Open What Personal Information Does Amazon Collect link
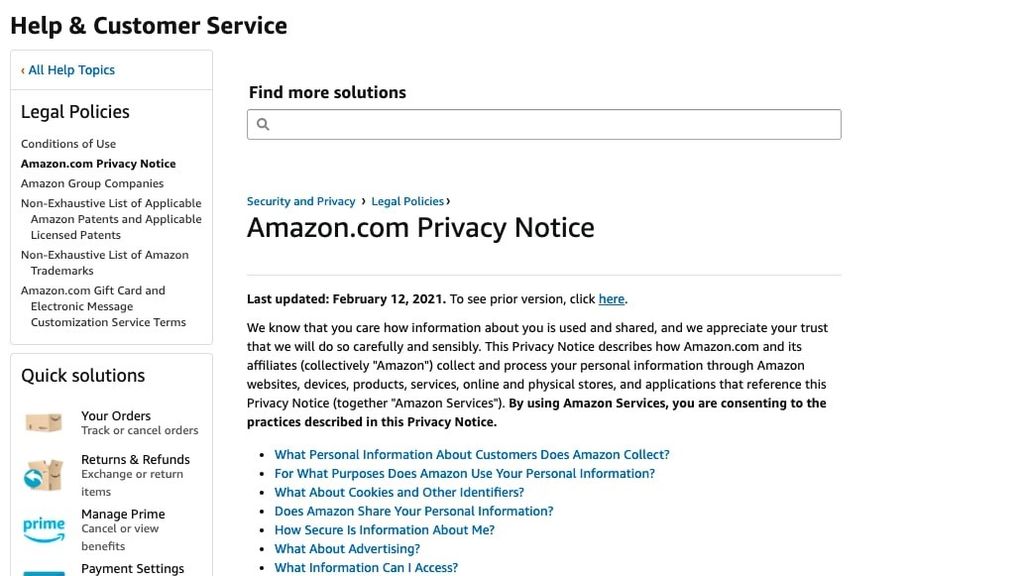Viewport: 1024px width, 576px height. point(471,454)
